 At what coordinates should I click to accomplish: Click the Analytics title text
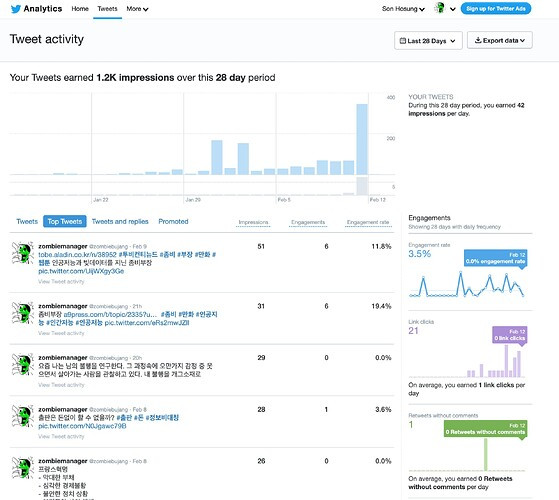coord(43,9)
